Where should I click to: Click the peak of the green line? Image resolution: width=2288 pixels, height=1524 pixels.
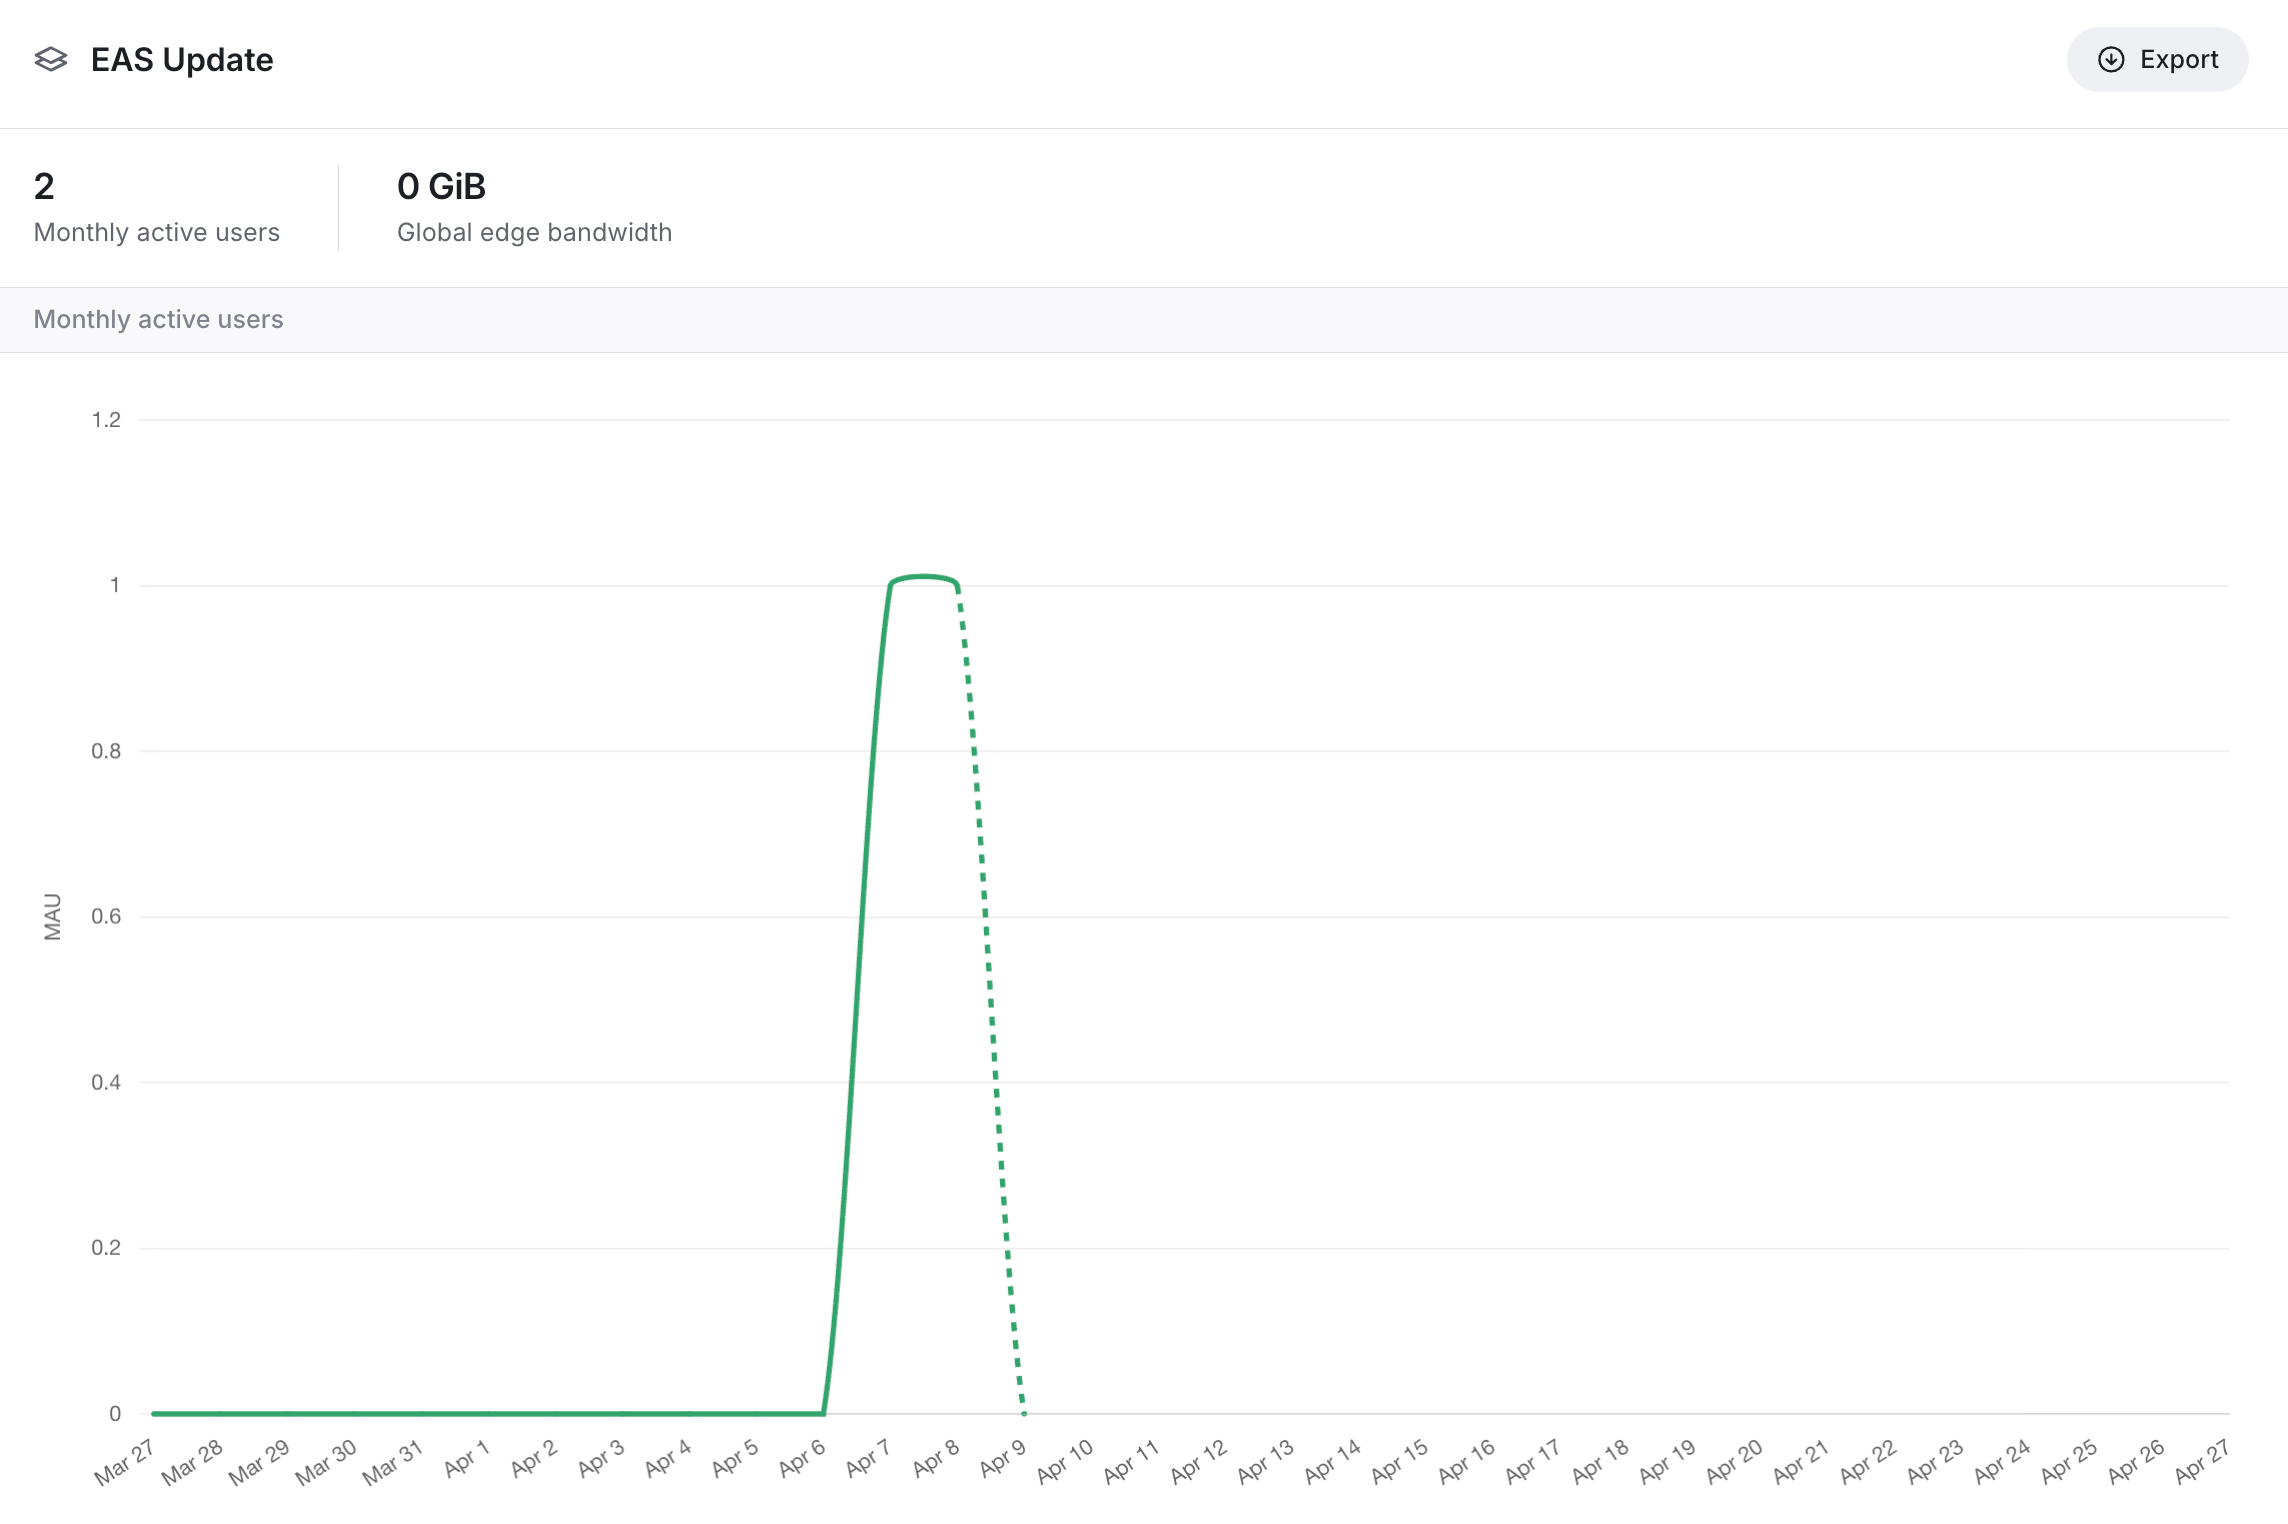(x=924, y=577)
